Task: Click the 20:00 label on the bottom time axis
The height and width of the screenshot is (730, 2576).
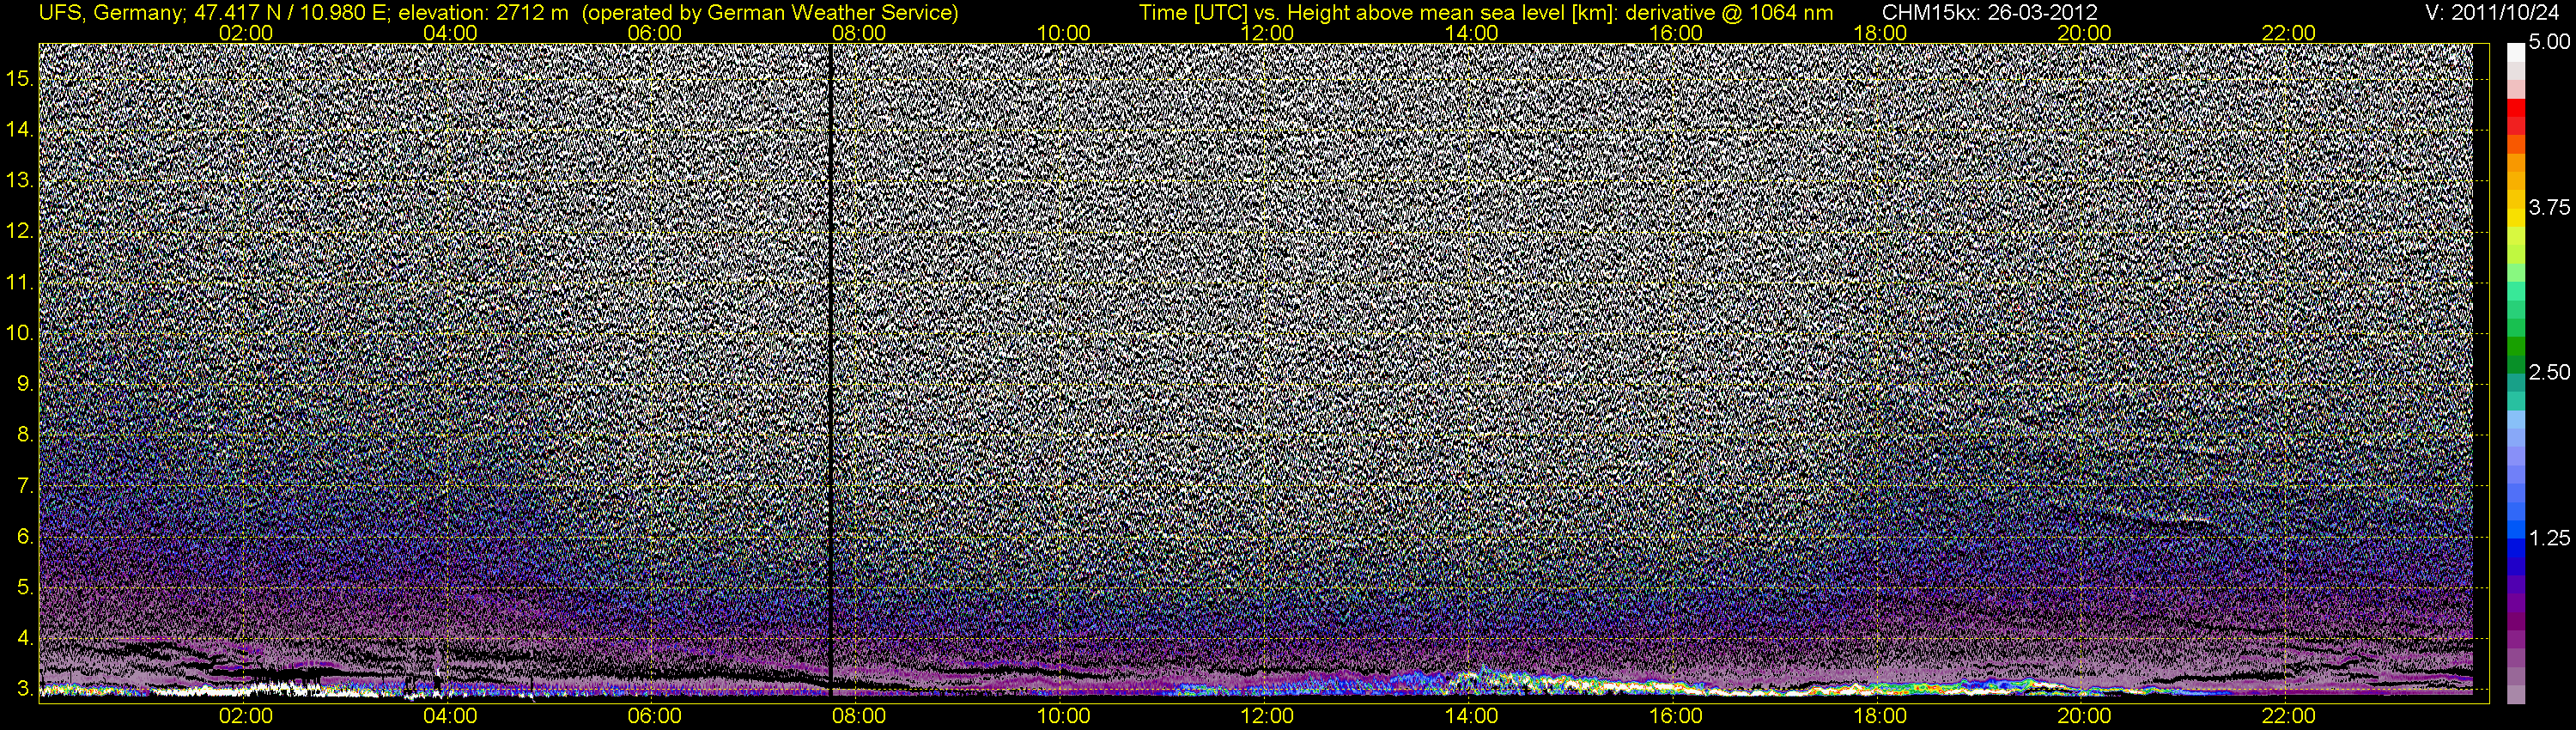Action: click(x=2084, y=716)
